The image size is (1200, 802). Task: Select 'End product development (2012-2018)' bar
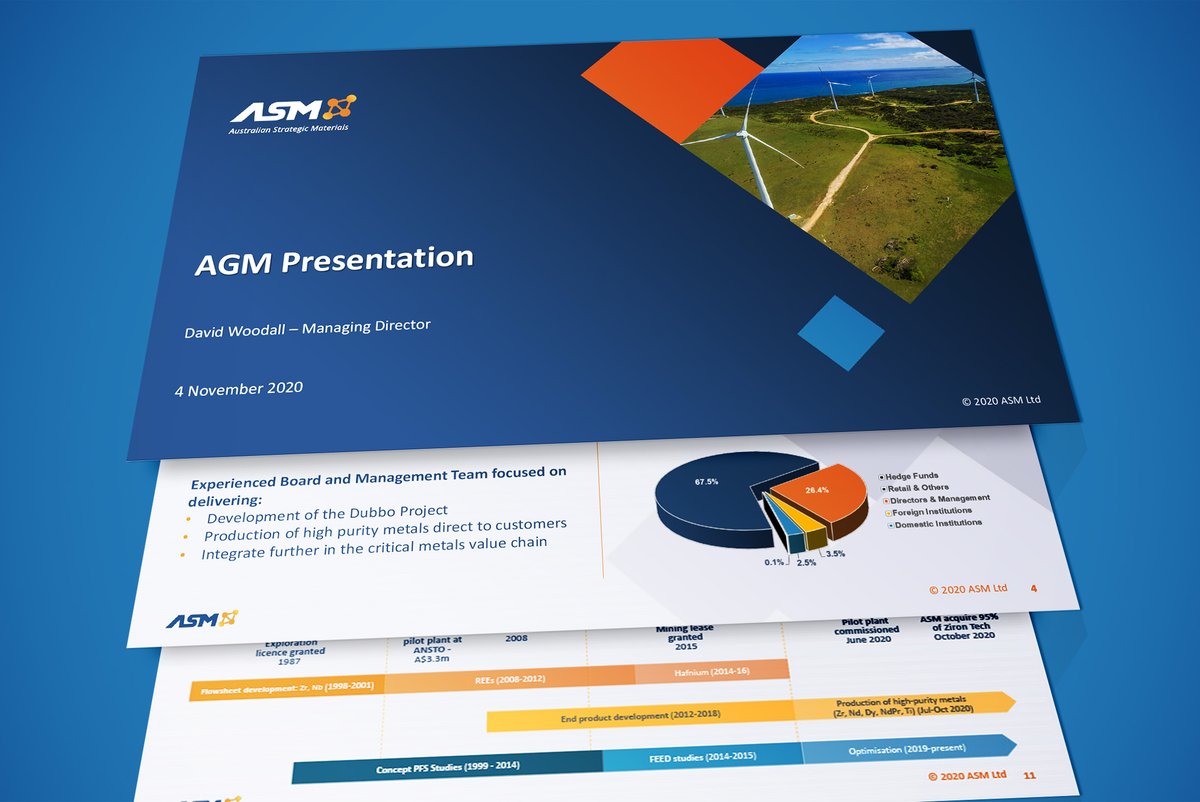point(640,717)
